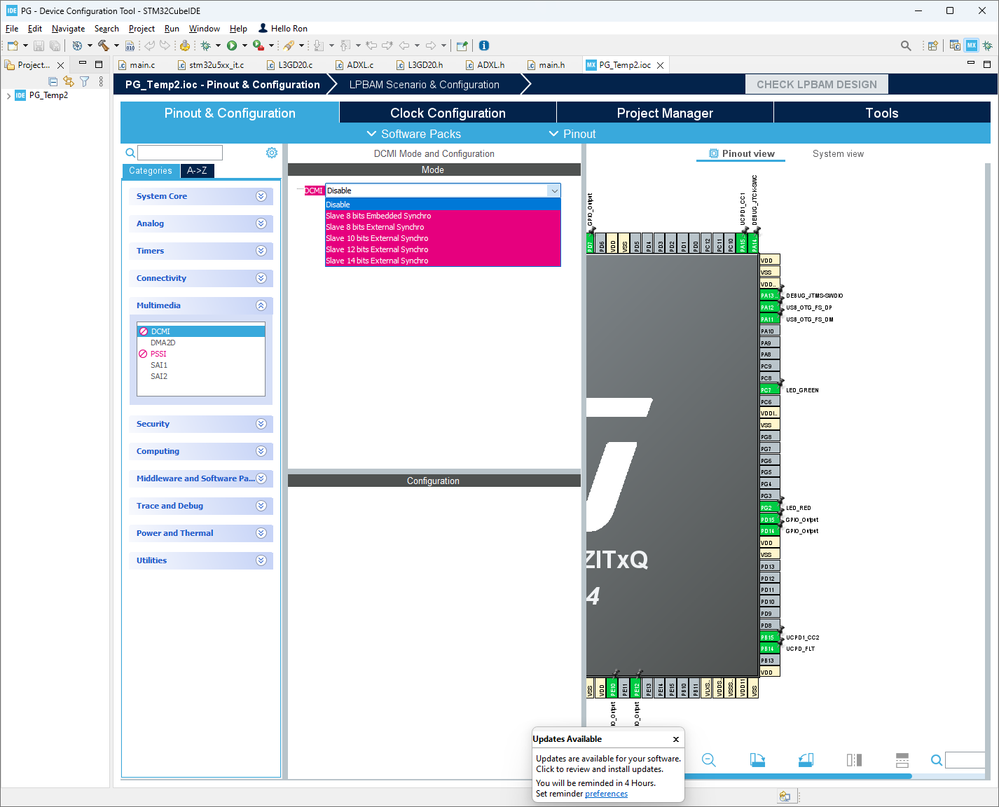Click the vertical split view icon
The width and height of the screenshot is (999, 807).
click(x=854, y=759)
